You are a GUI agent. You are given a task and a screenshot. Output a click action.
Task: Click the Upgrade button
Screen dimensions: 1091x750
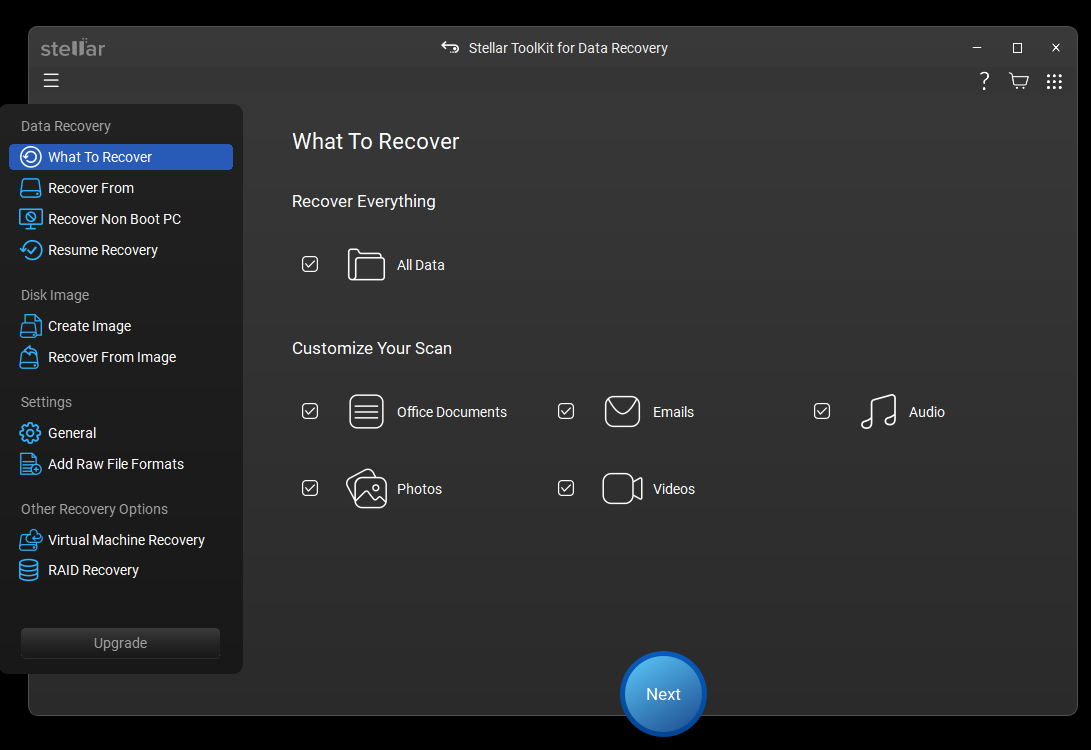(x=120, y=643)
